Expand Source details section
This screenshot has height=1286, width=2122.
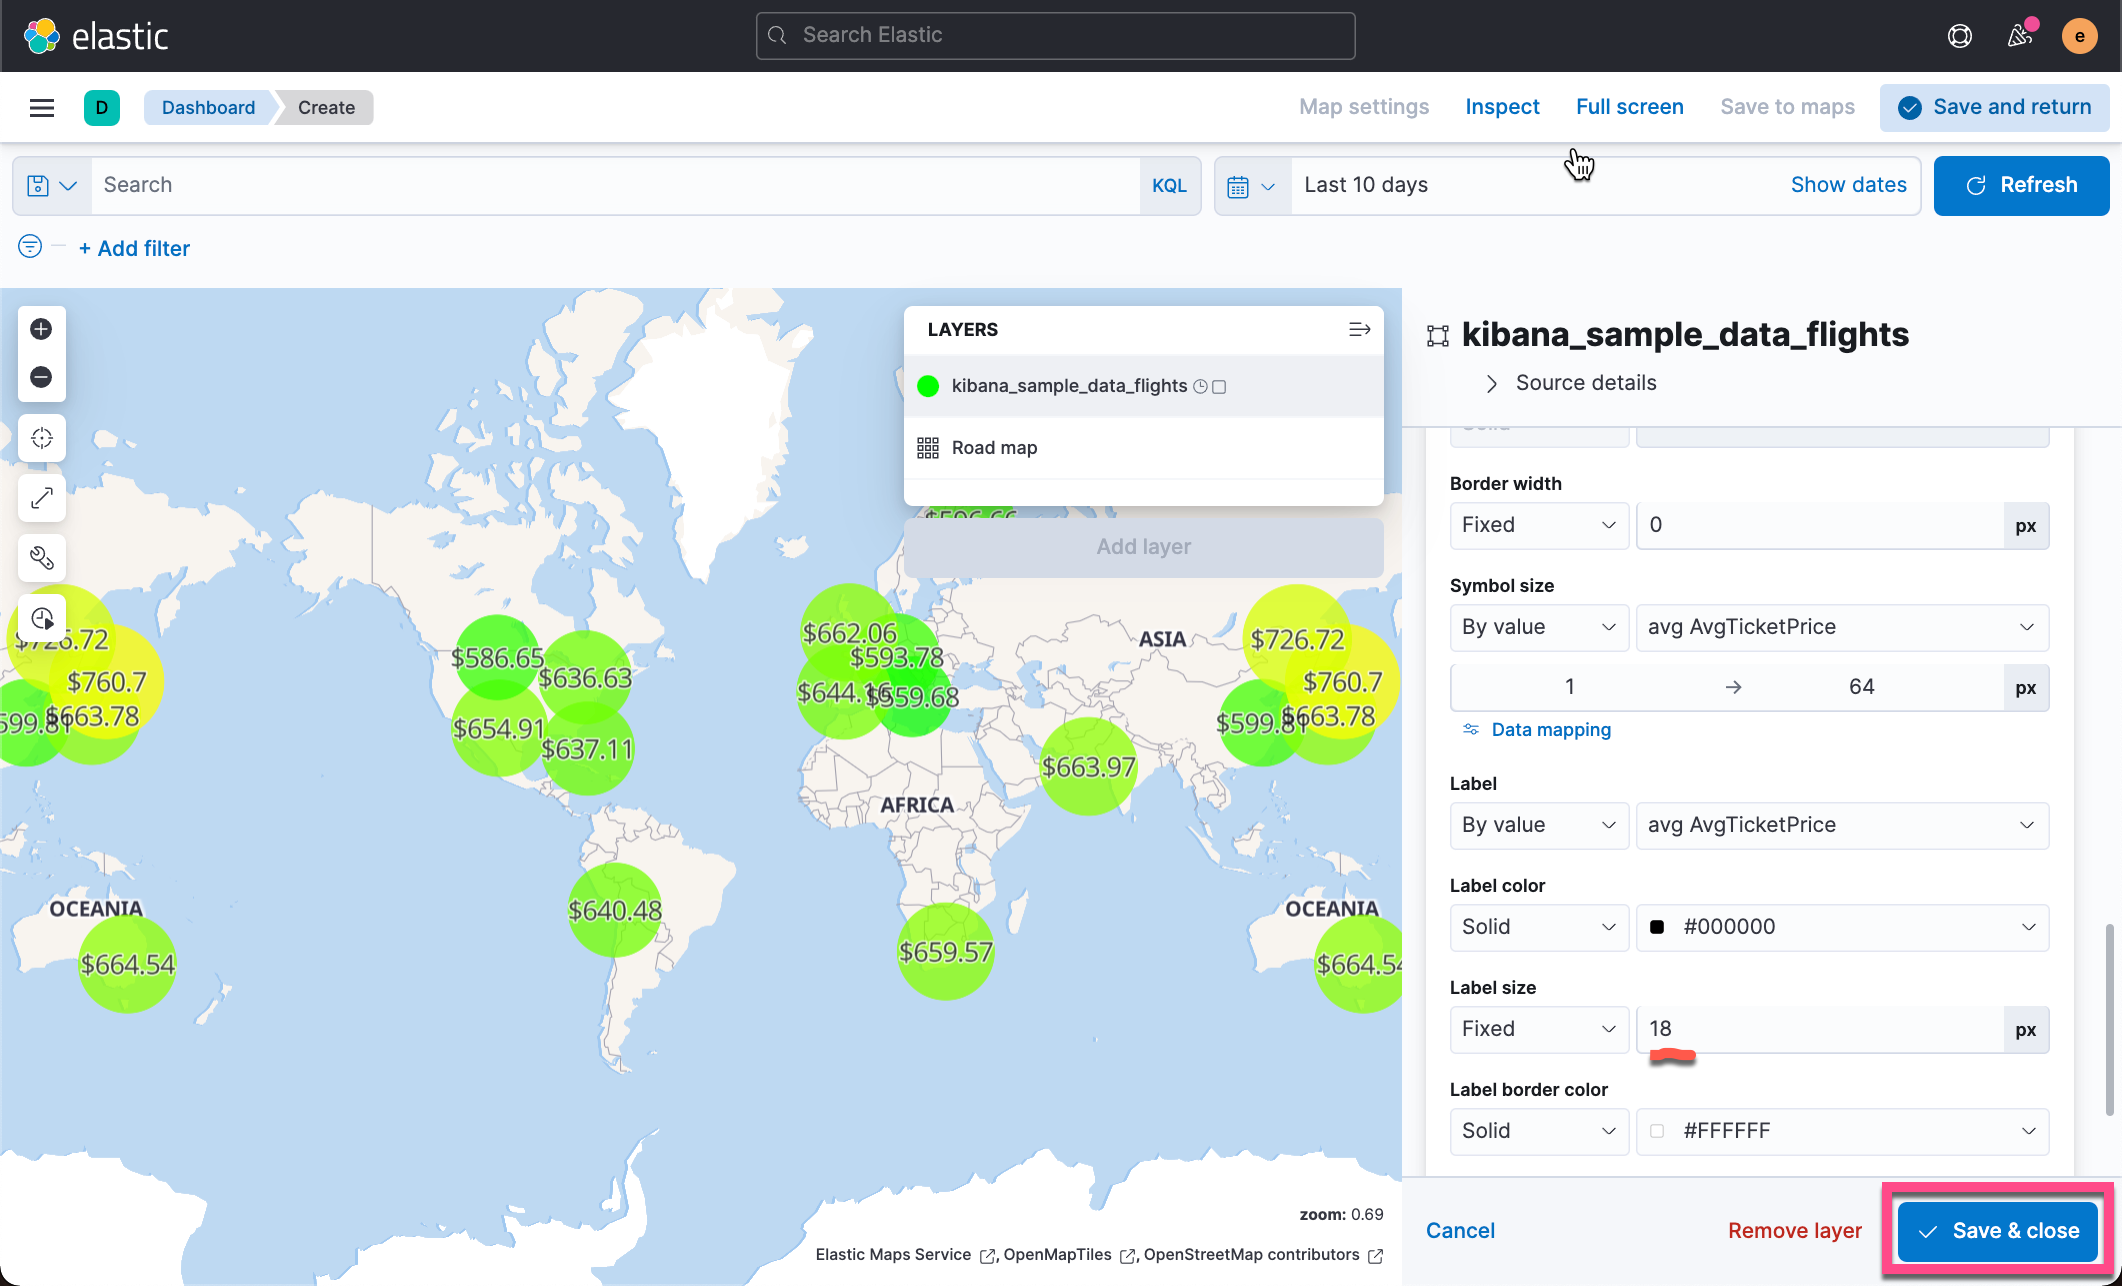click(1585, 383)
